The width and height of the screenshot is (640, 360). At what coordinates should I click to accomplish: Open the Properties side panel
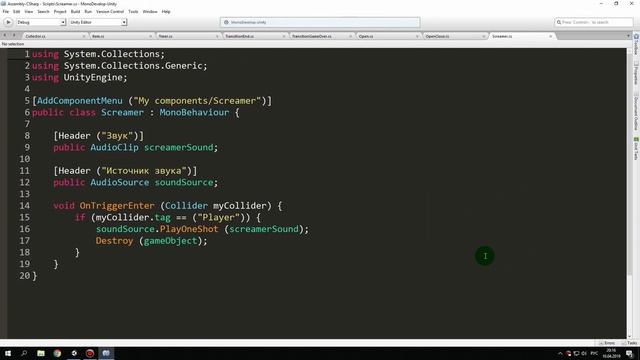636,73
